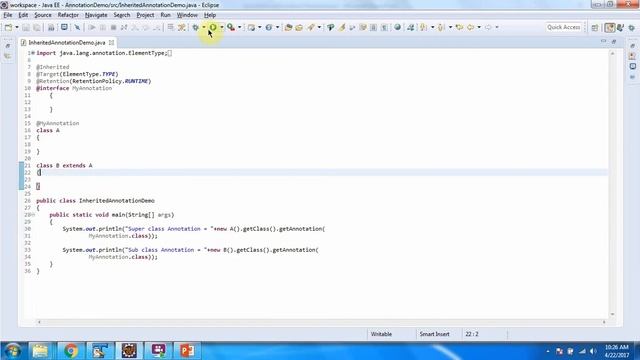Image resolution: width=640 pixels, height=360 pixels.
Task: Click the New file wizard icon
Action: click(x=8, y=27)
